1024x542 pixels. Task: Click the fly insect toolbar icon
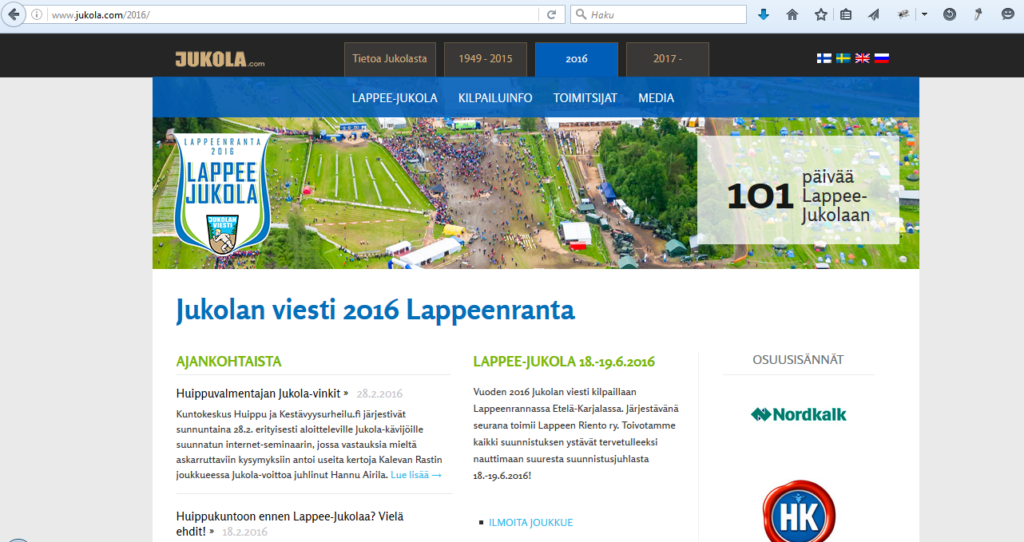coord(903,14)
